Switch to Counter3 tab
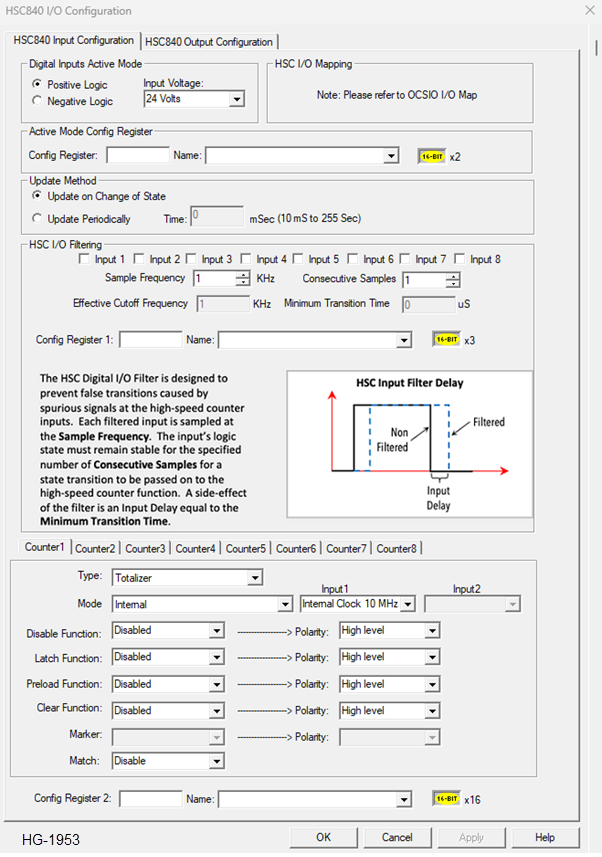 [145, 548]
